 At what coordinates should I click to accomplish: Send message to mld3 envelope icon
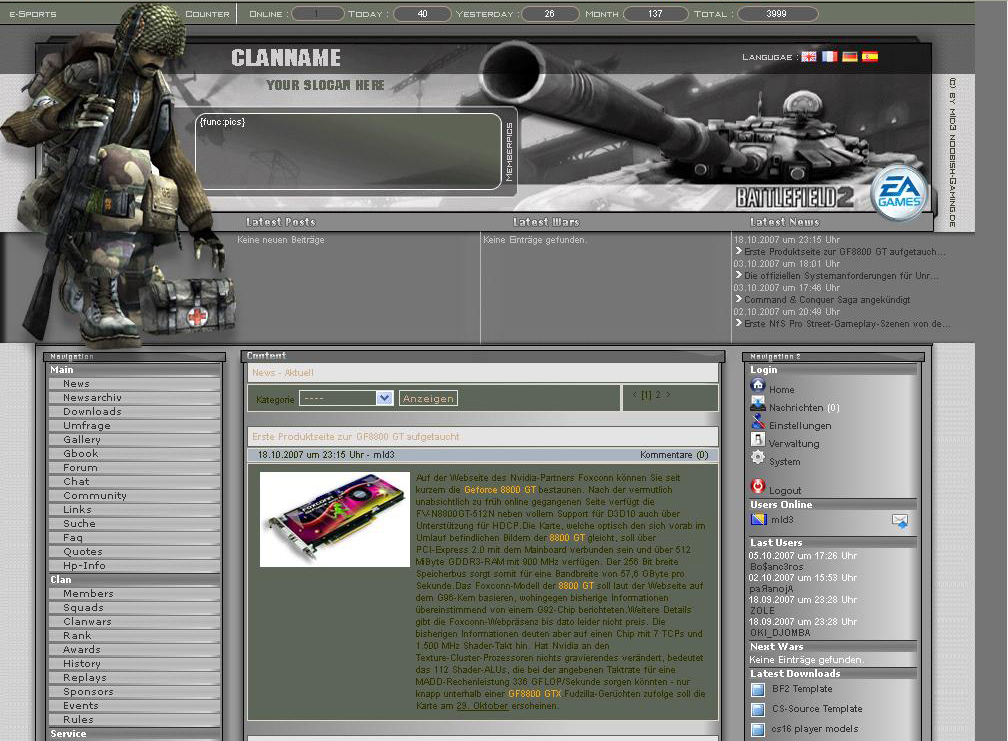(x=900, y=521)
